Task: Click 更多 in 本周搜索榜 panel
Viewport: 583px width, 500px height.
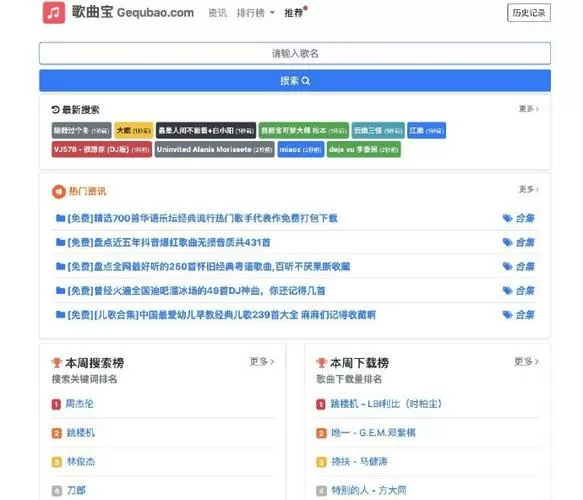Action: pyautogui.click(x=261, y=362)
